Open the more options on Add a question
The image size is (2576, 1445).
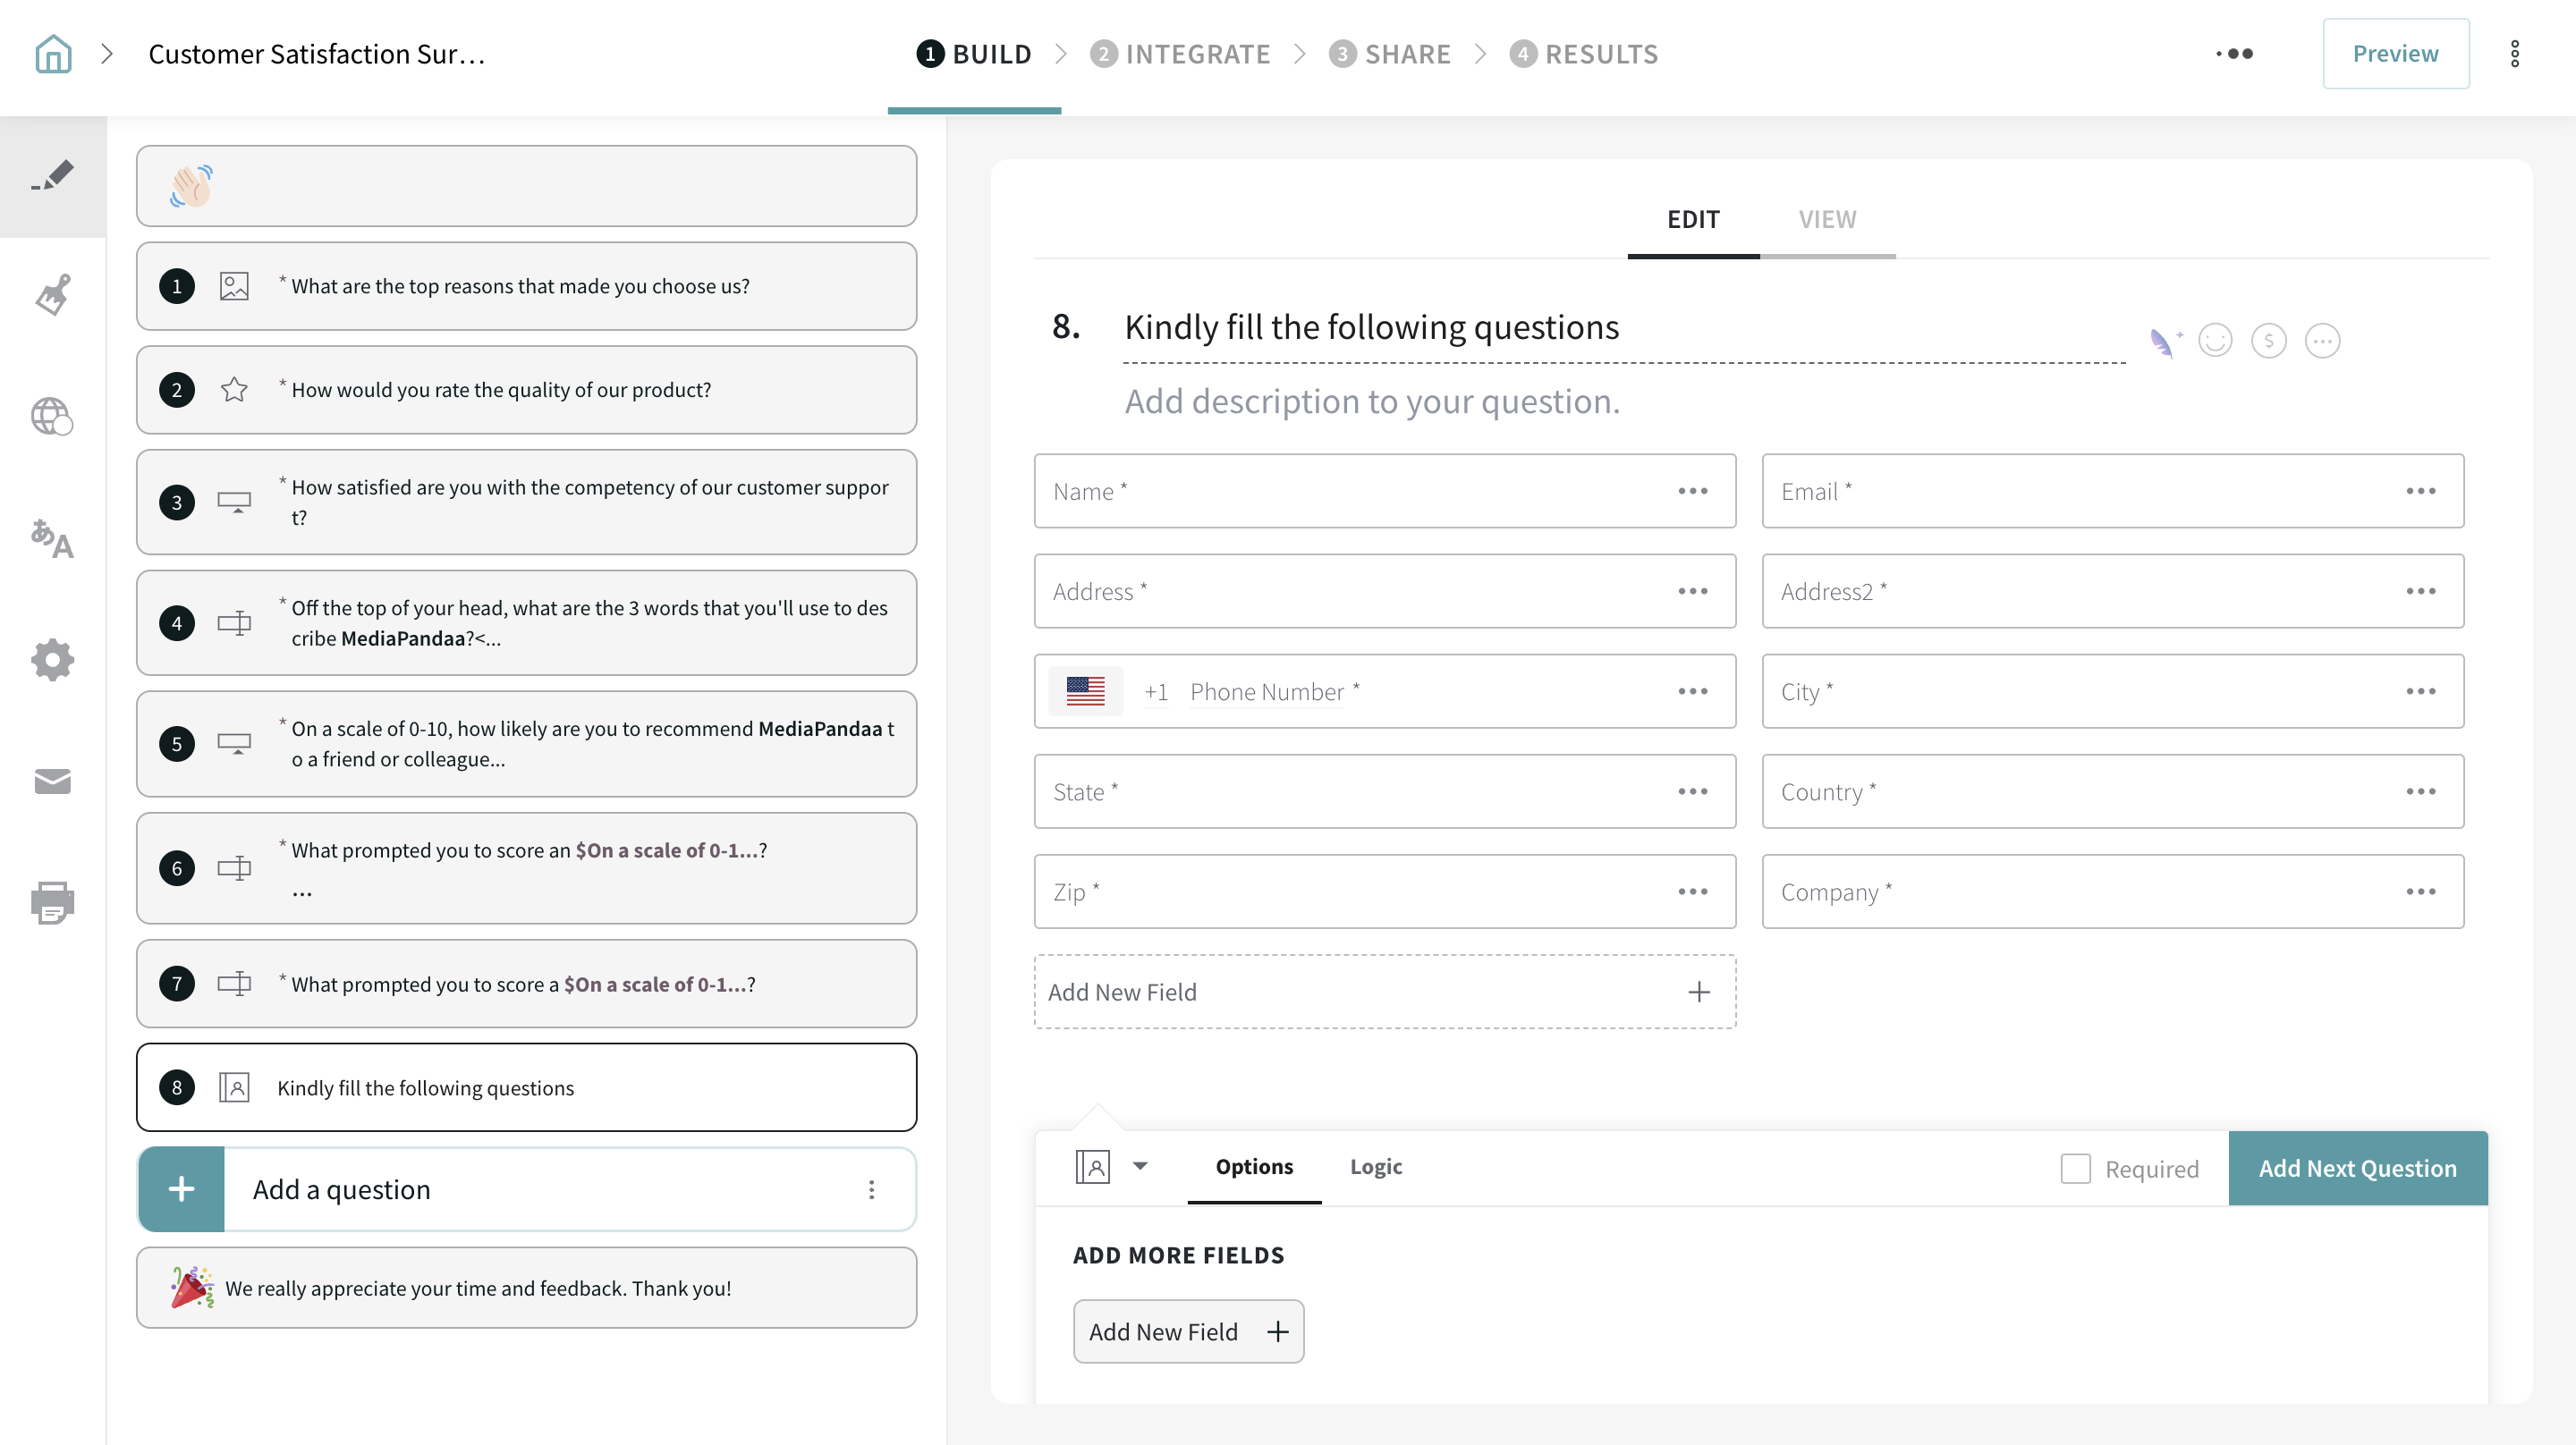(871, 1189)
